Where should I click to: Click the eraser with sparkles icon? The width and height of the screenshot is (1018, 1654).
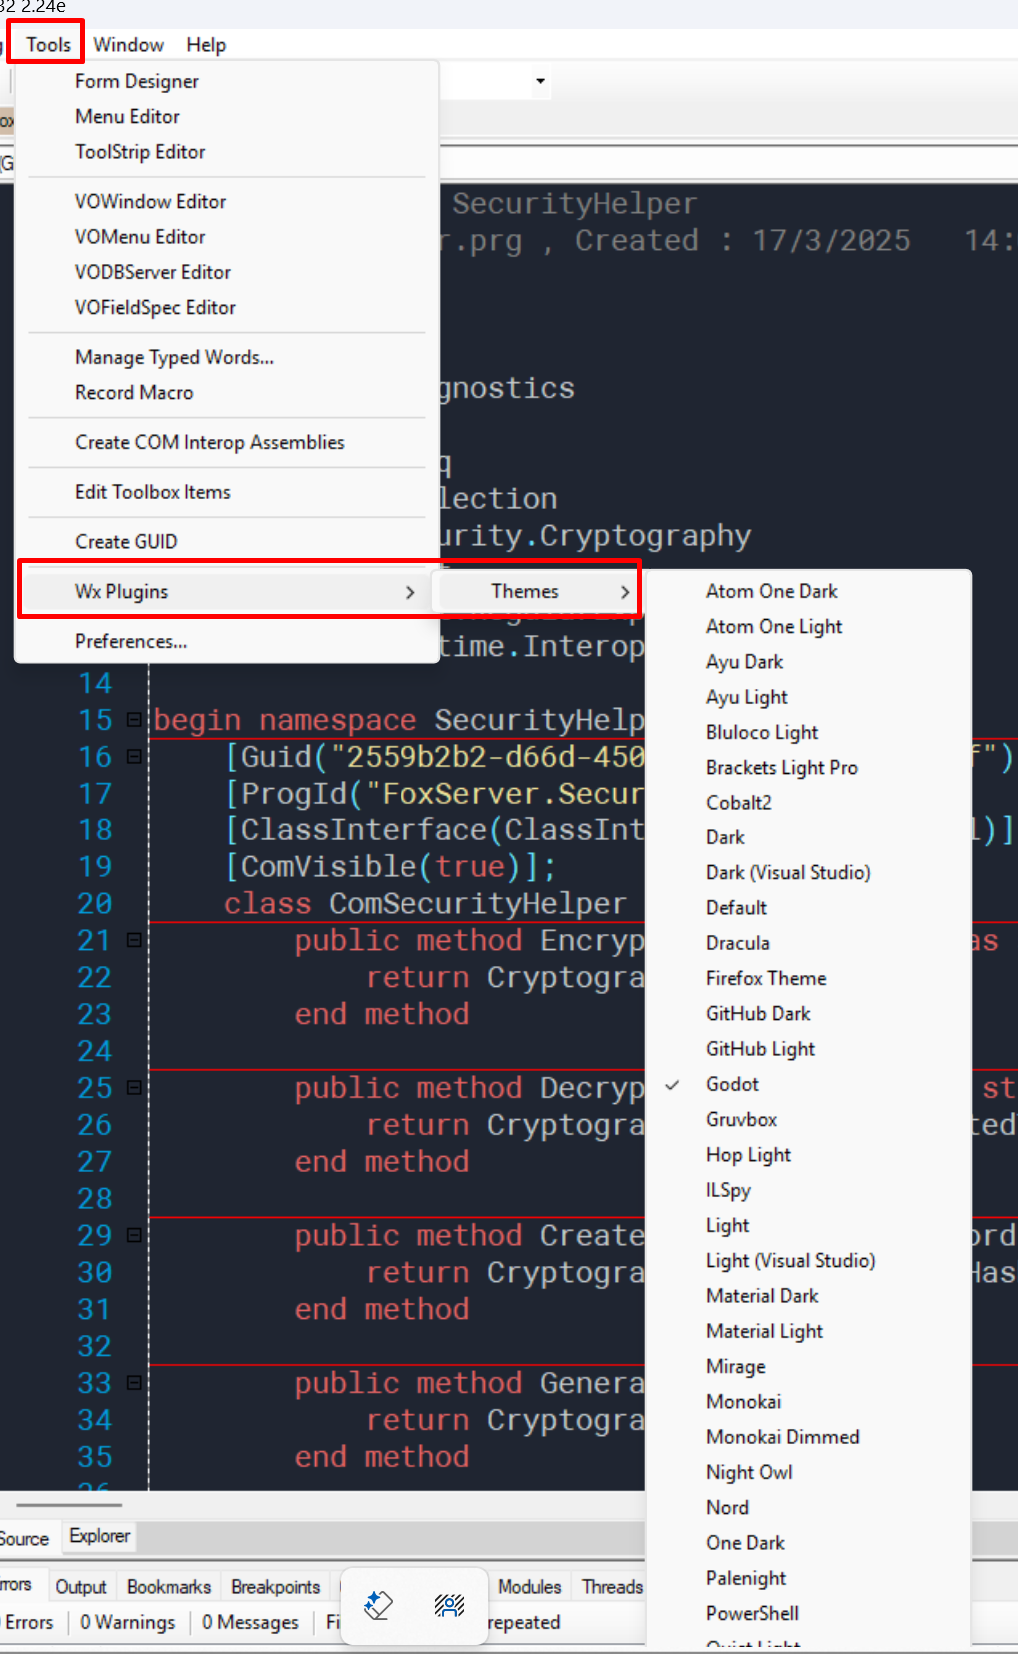(x=378, y=1605)
